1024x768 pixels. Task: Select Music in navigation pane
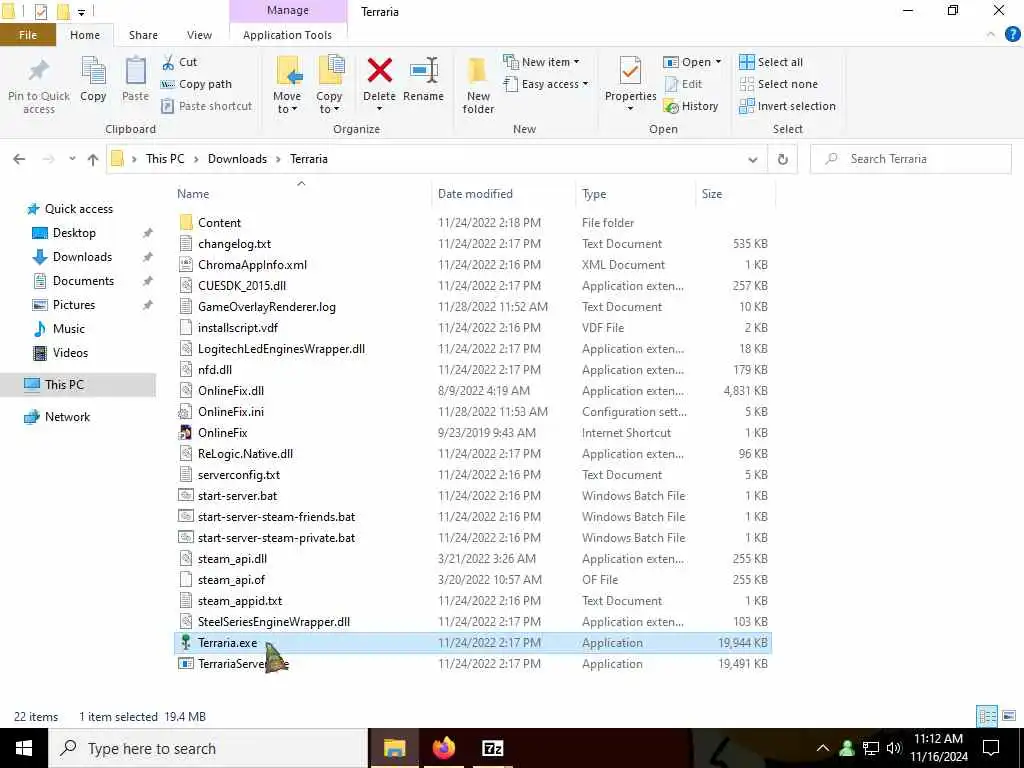coord(69,328)
